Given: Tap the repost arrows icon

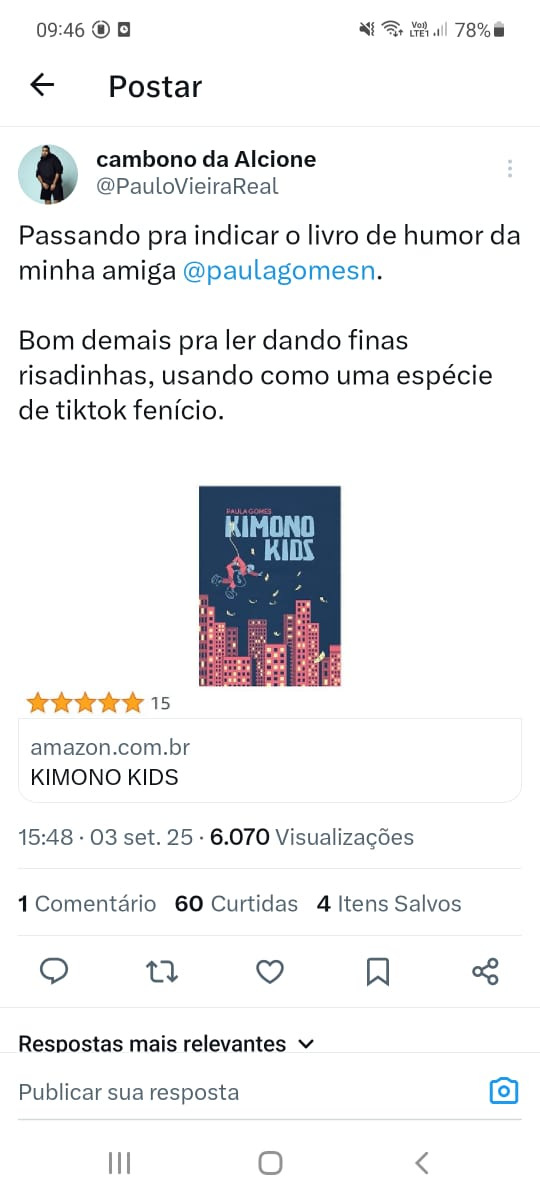Looking at the screenshot, I should 162,971.
